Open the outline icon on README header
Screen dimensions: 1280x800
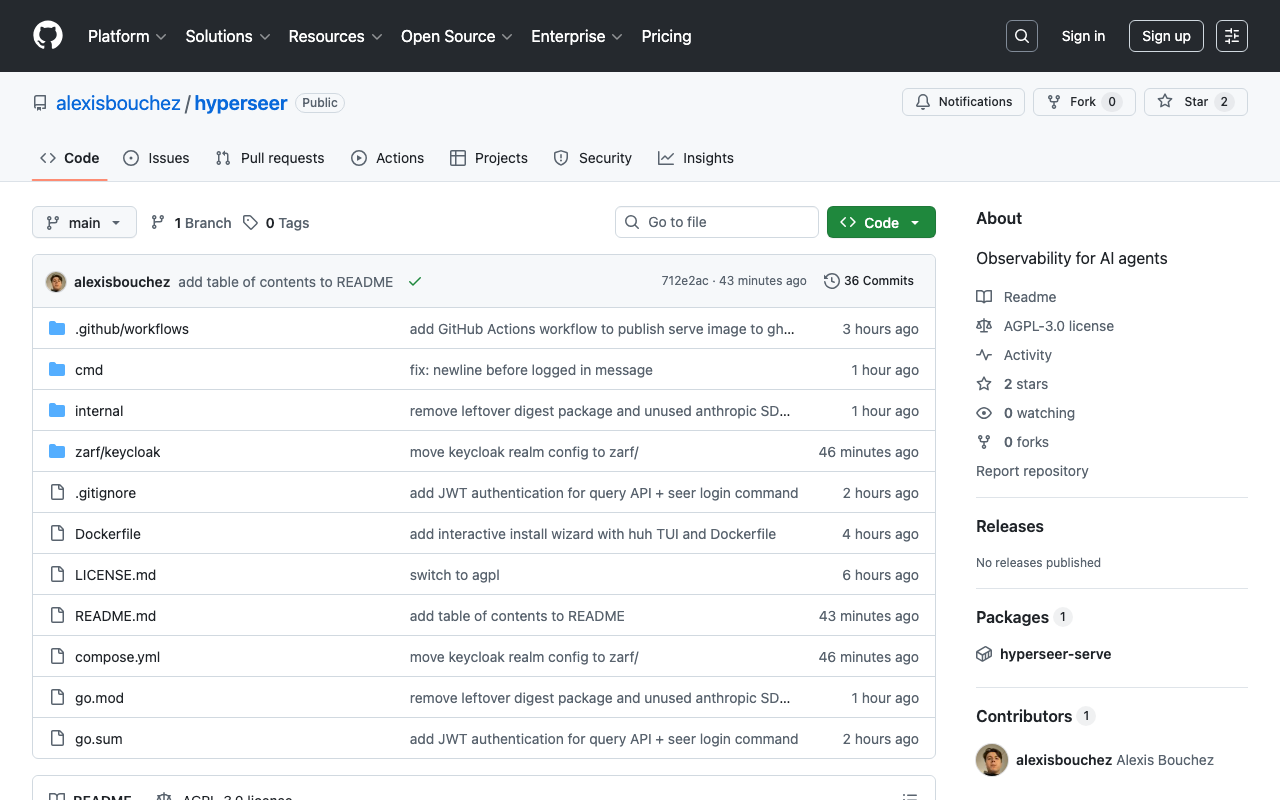coord(910,796)
